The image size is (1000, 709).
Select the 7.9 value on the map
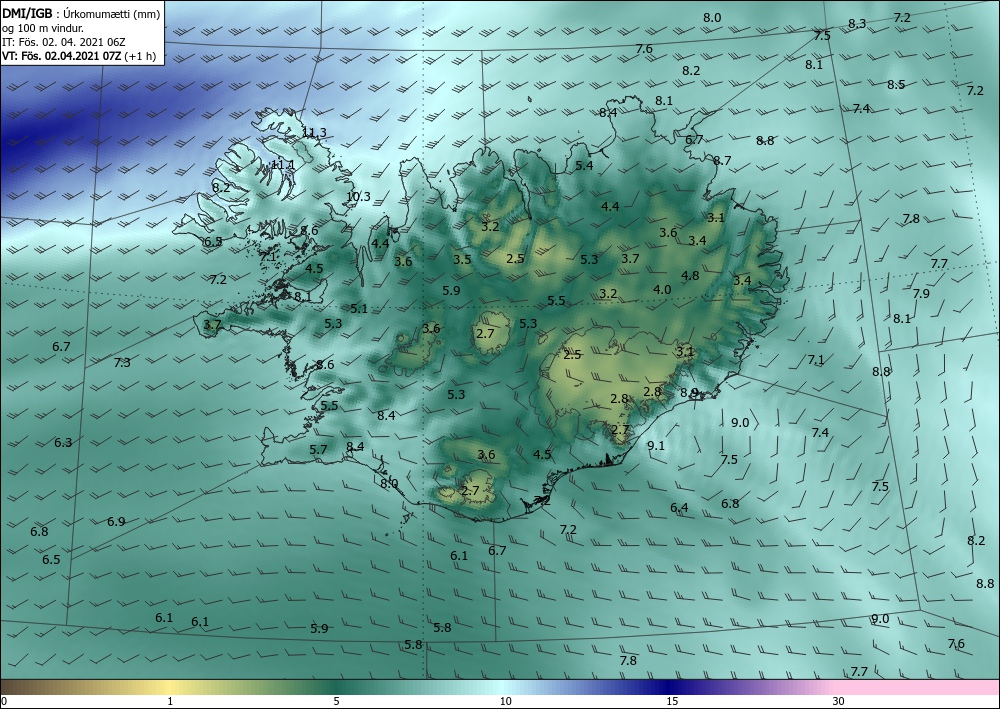[x=921, y=294]
